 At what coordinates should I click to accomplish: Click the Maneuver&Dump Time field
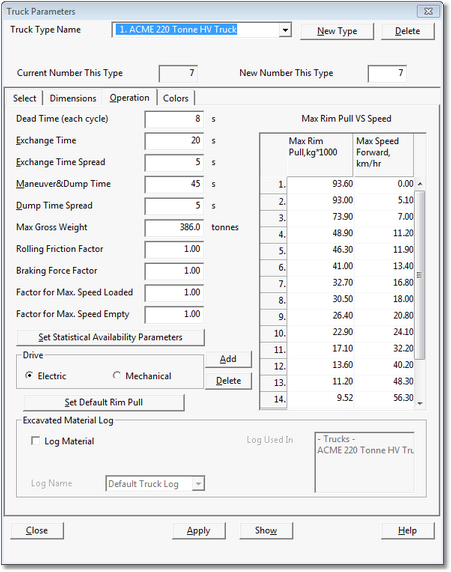(174, 184)
